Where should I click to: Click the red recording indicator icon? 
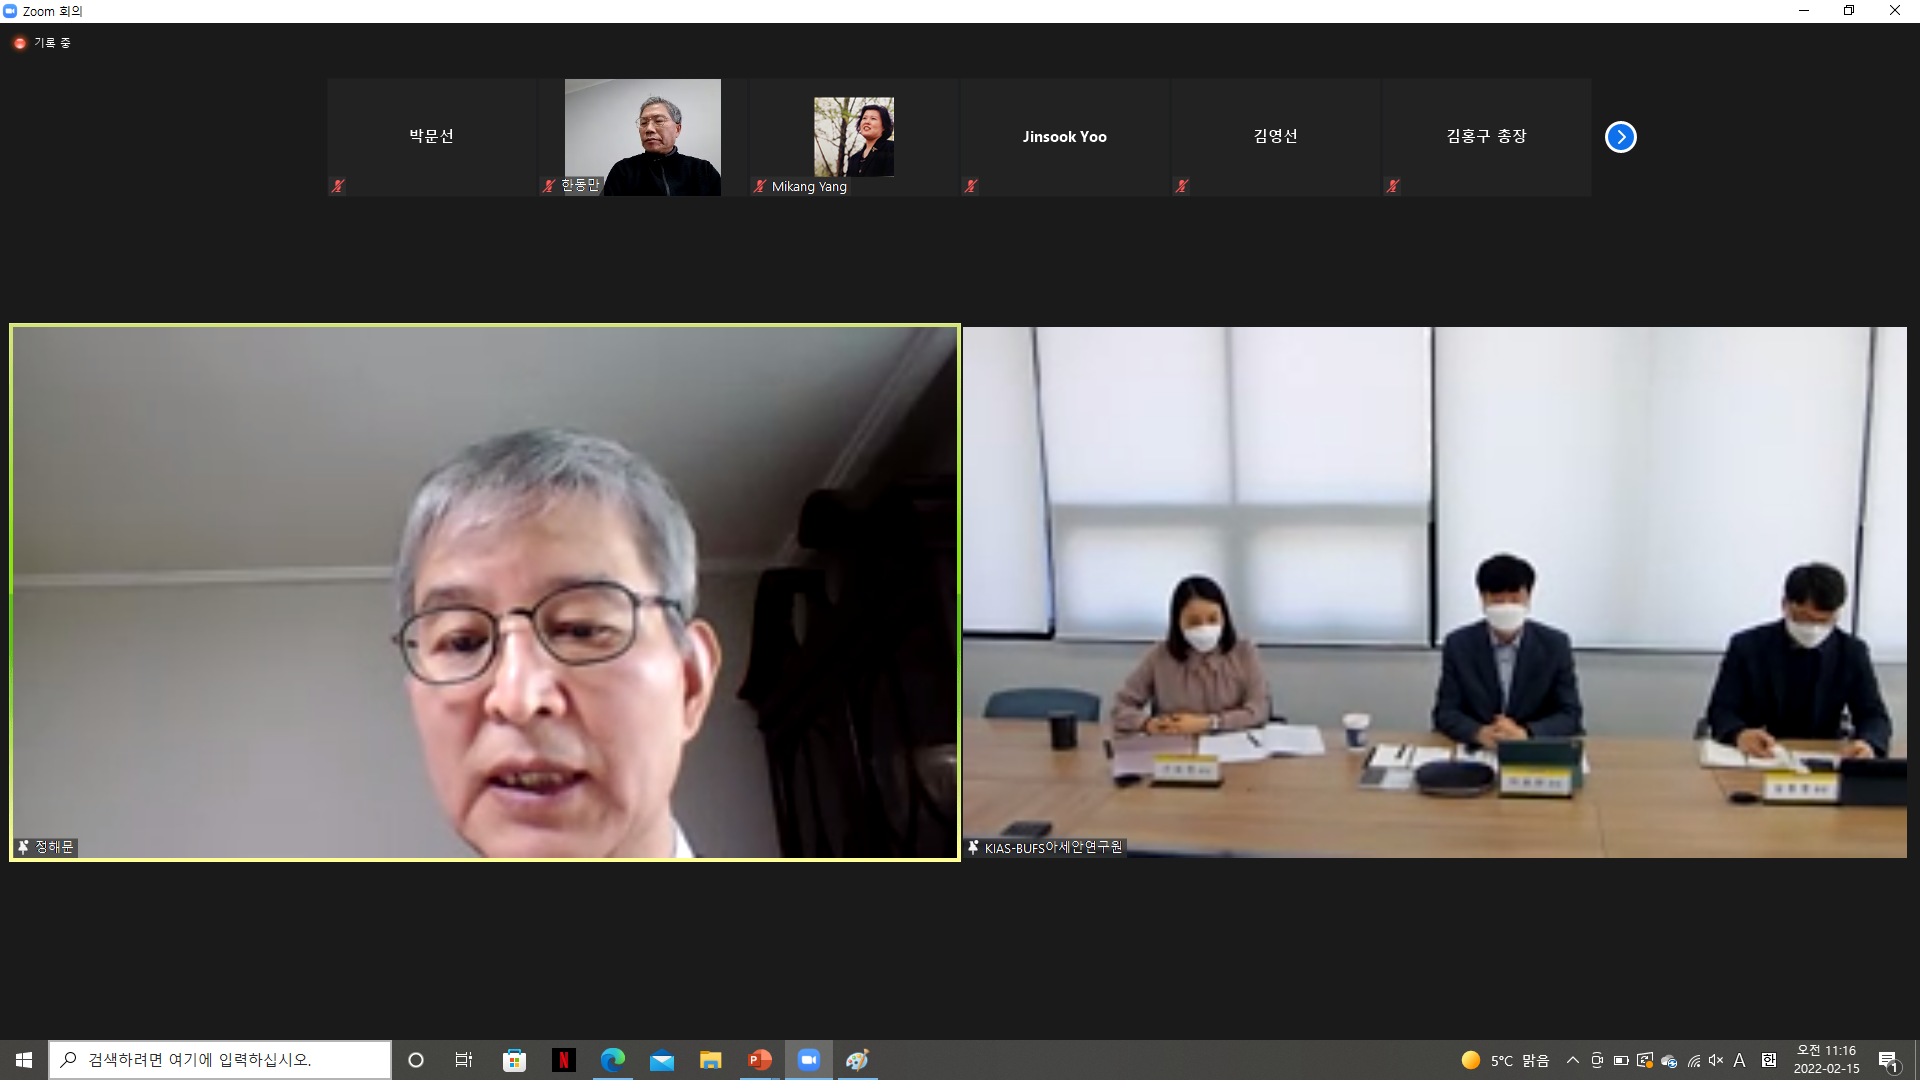point(19,43)
